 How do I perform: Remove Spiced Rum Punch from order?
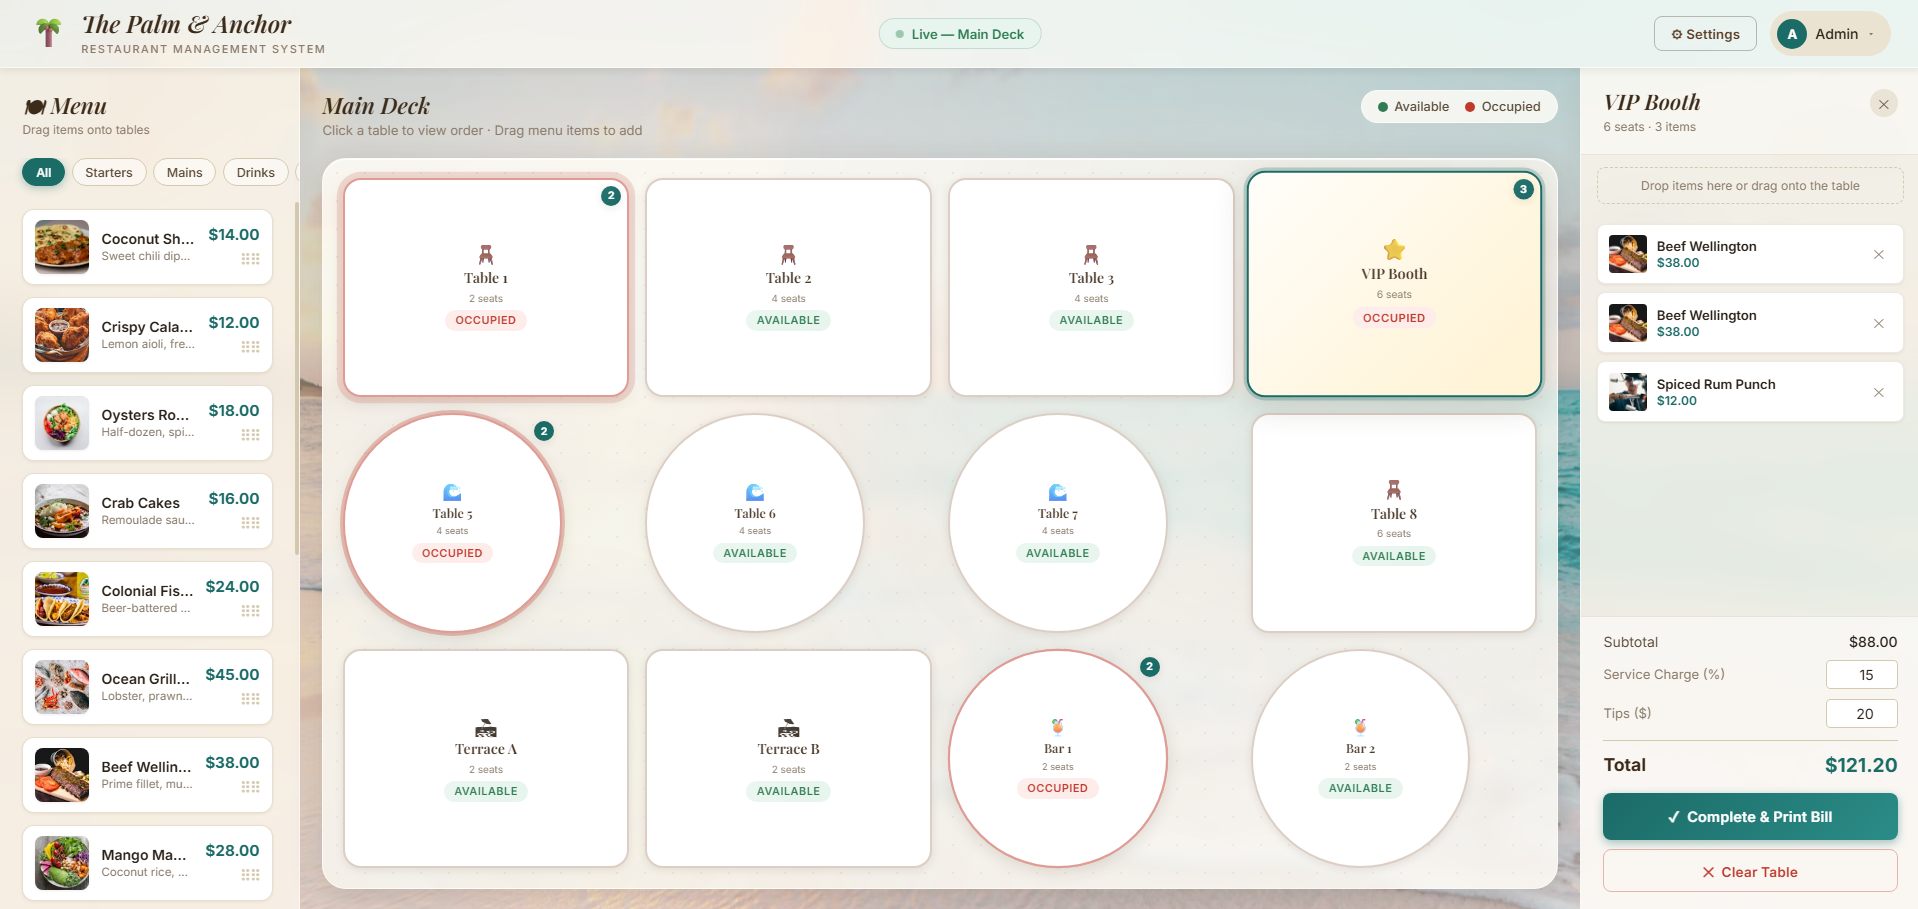point(1878,392)
